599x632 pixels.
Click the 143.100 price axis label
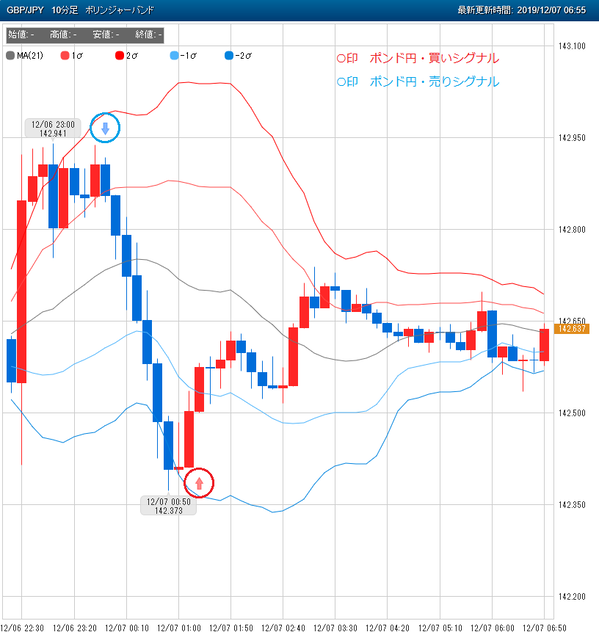coord(572,46)
